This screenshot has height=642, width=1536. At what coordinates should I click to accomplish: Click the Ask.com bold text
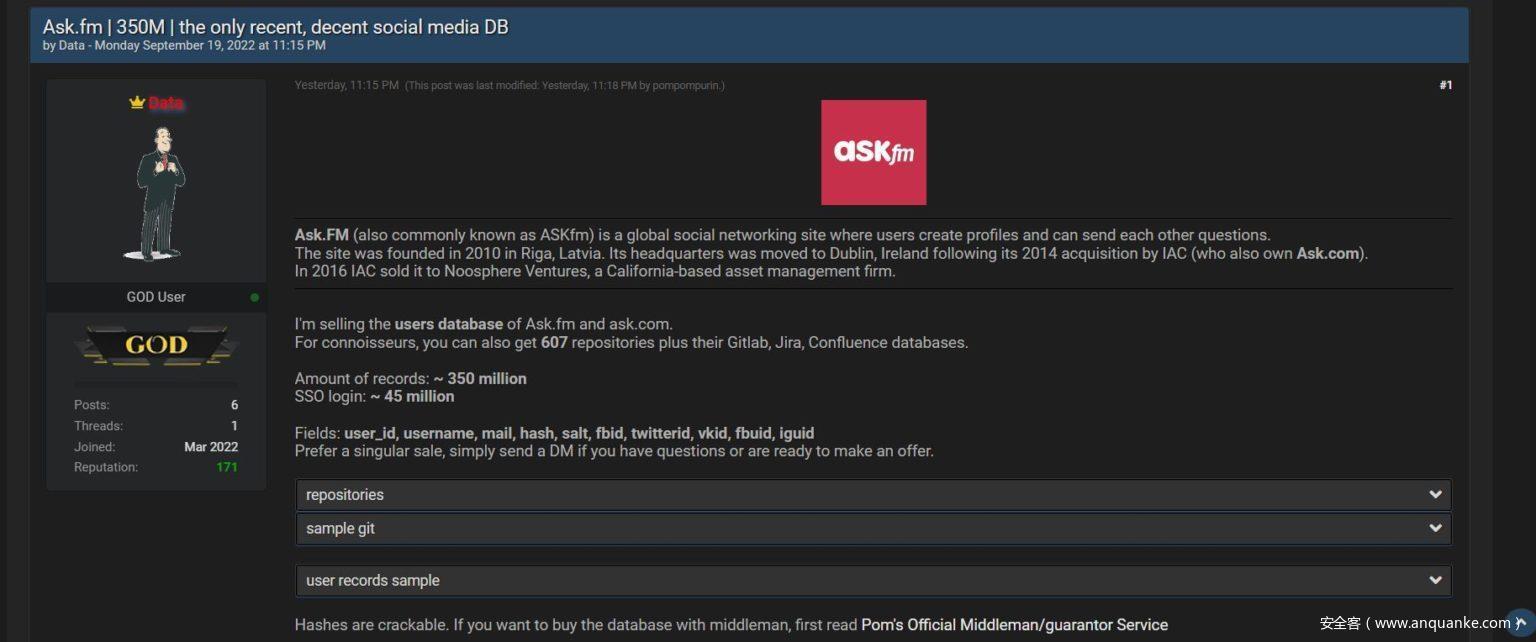click(1328, 254)
